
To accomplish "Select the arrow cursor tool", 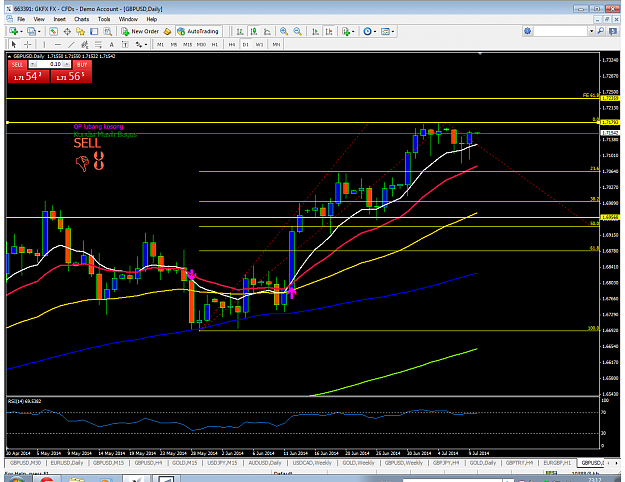I will (x=14, y=44).
